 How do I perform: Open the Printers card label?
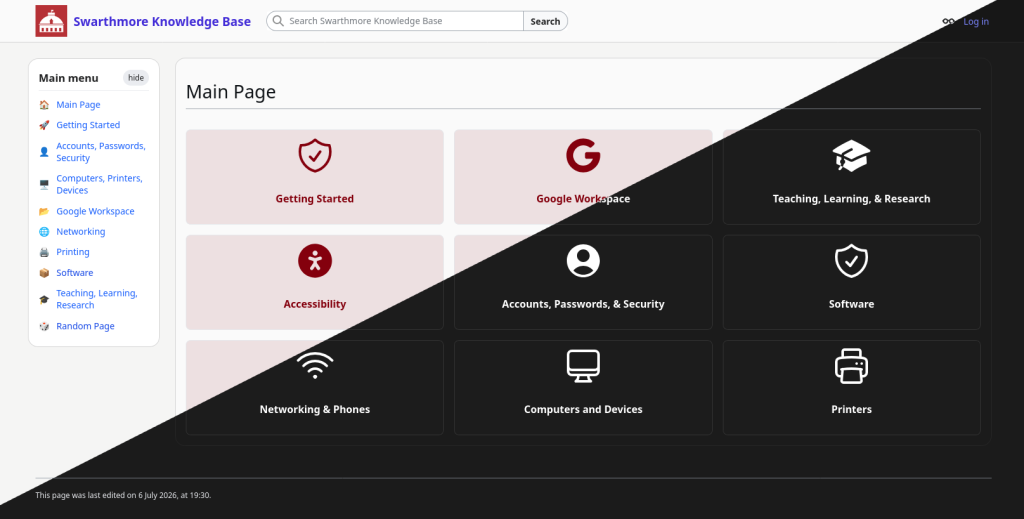coord(852,409)
